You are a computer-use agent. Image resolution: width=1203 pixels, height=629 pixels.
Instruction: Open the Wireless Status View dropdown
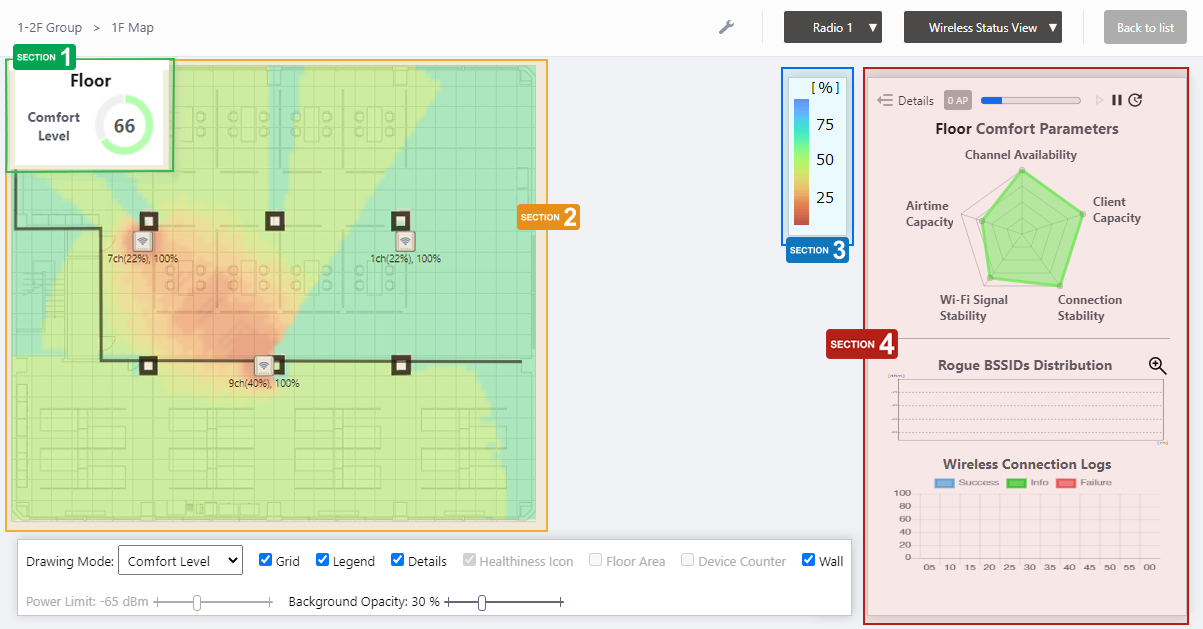[x=982, y=28]
